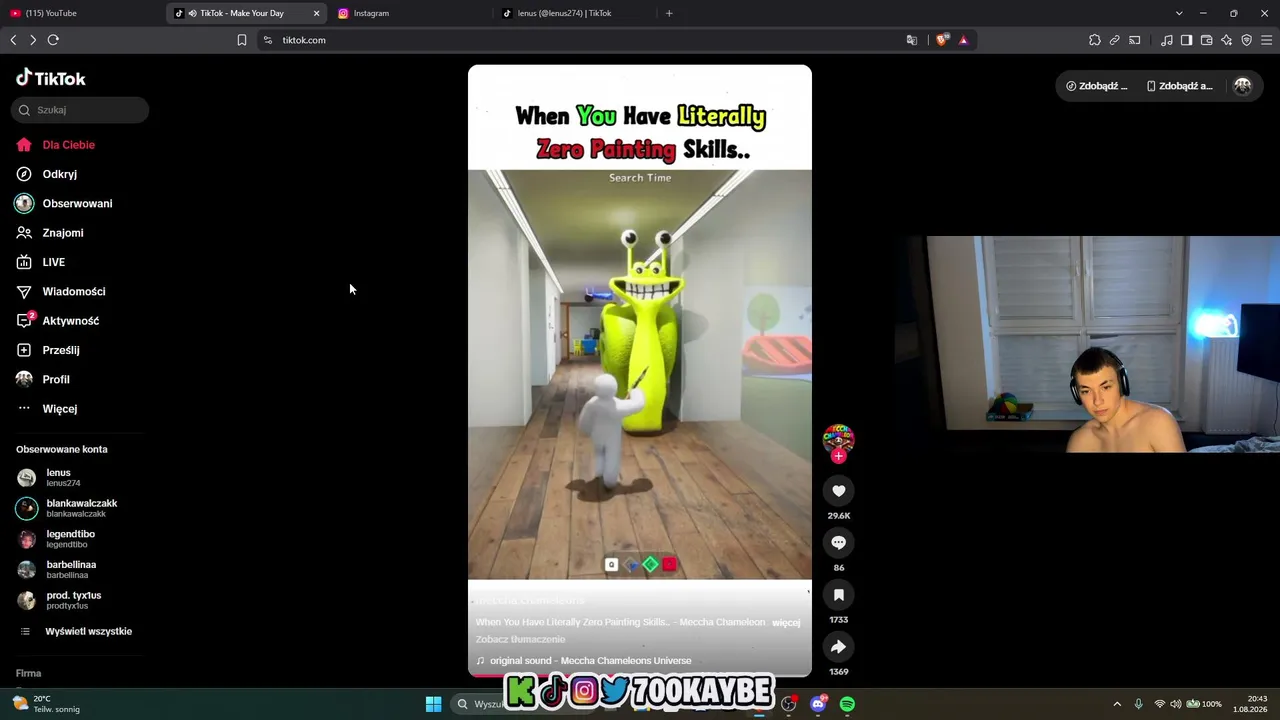The image size is (1280, 720).
Task: Open the Meccha Chameleon creator avatar
Action: (x=838, y=438)
